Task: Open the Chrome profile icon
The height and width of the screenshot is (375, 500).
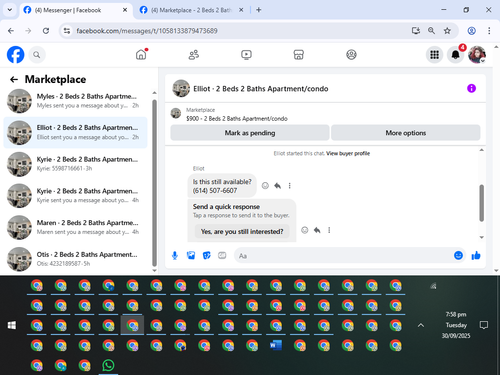Action: 471,31
